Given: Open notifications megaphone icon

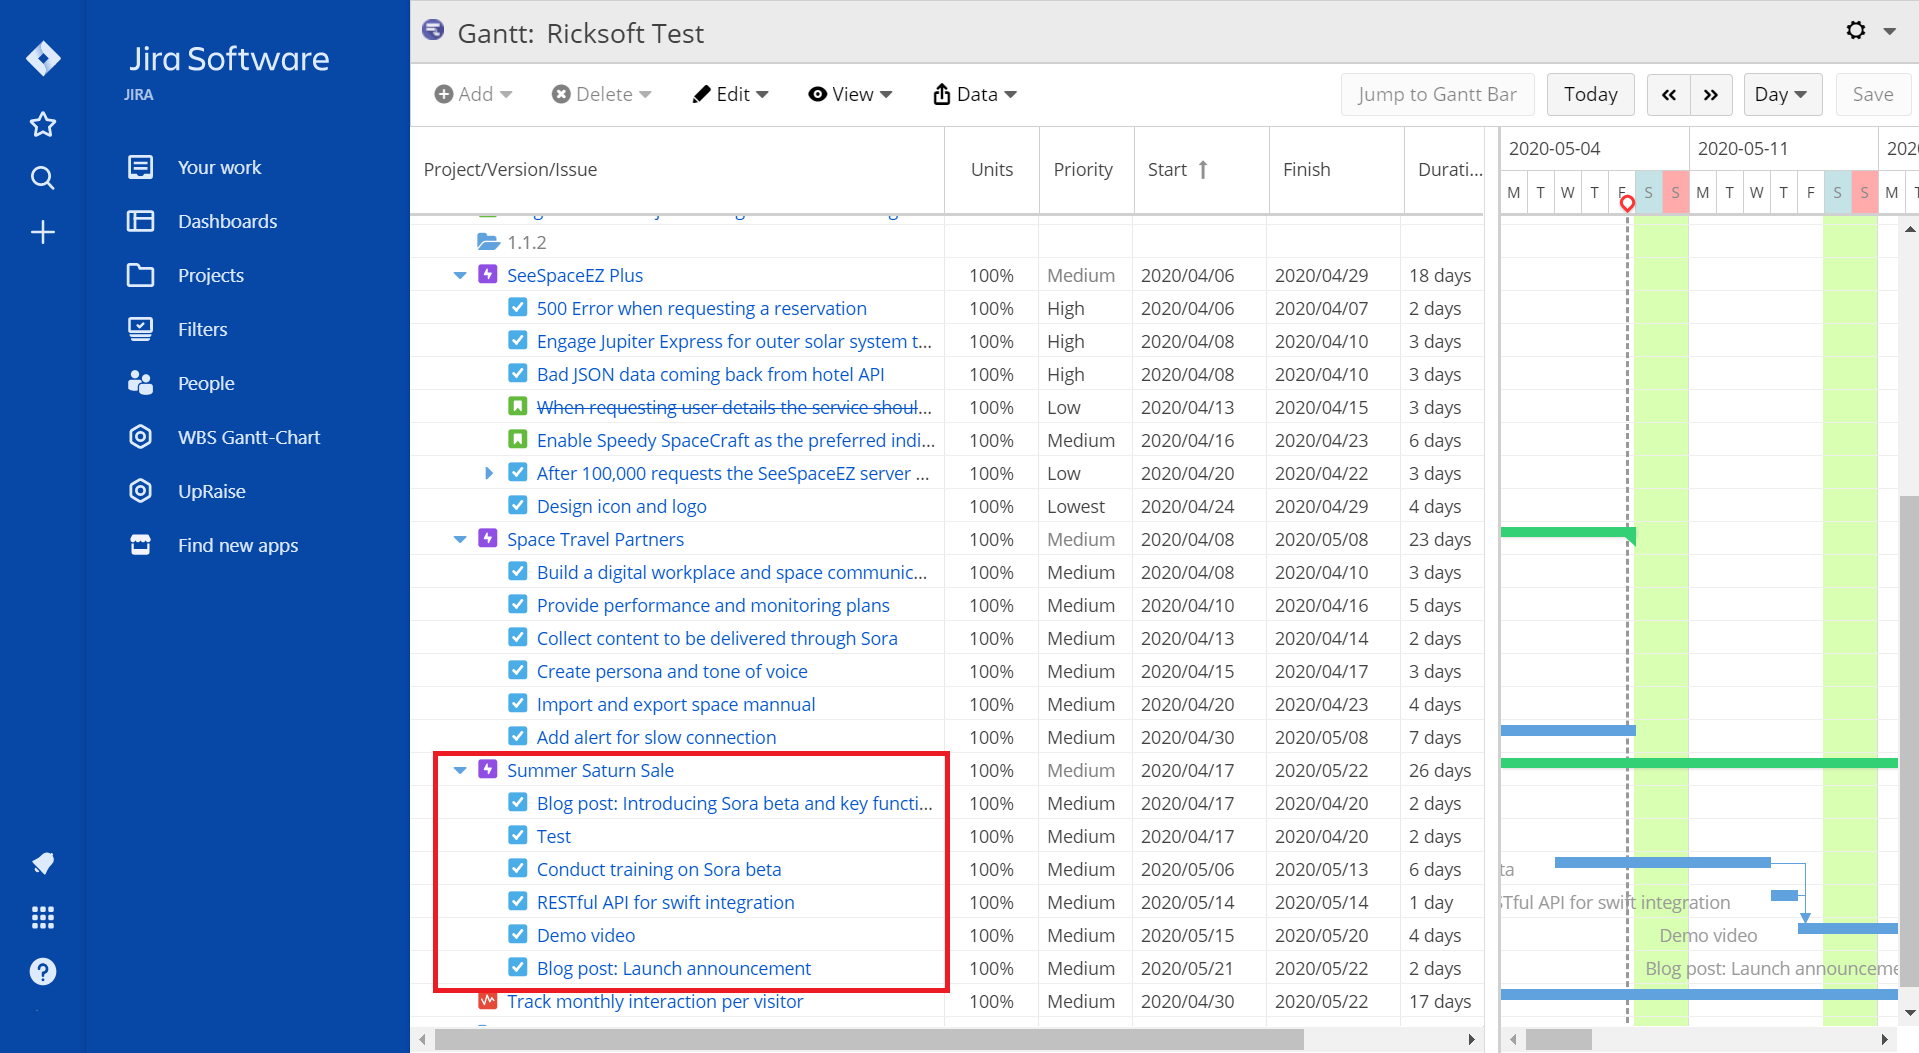Looking at the screenshot, I should 43,863.
